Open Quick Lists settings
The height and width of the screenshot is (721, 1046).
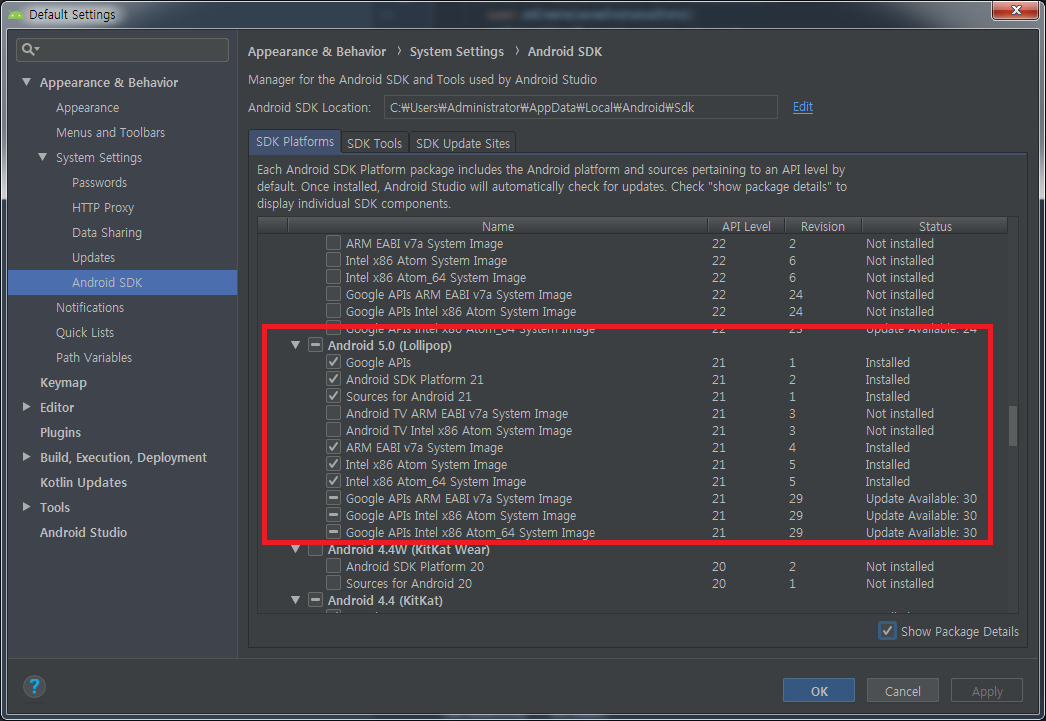pos(85,332)
